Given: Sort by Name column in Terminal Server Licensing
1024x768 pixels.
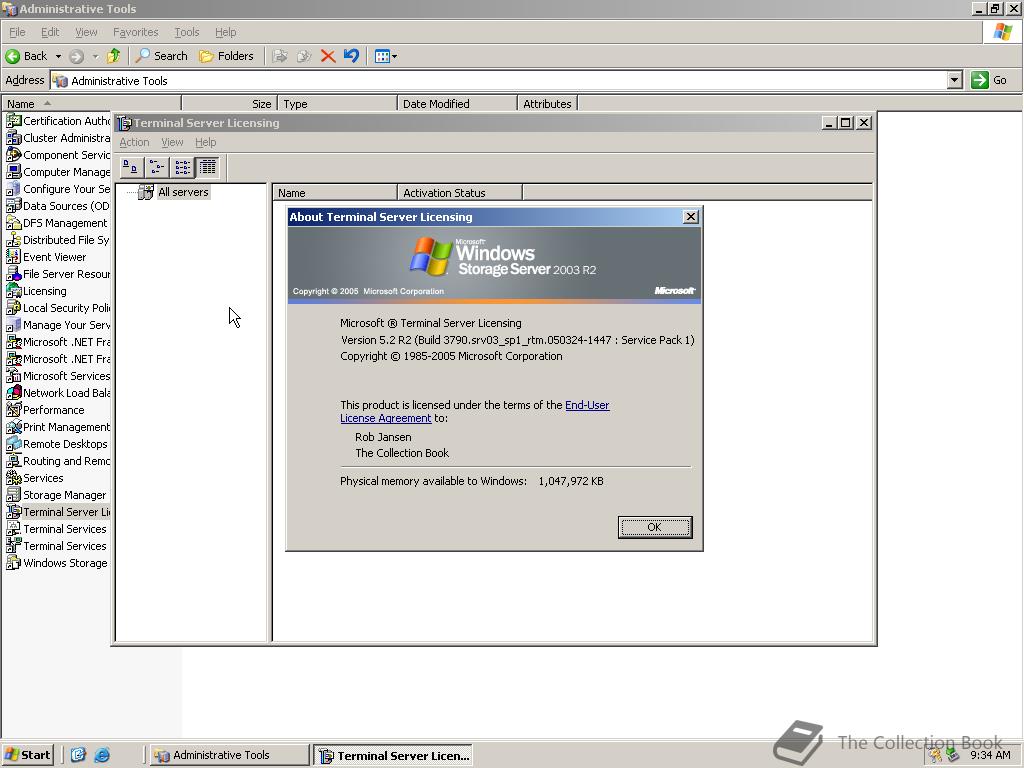Looking at the screenshot, I should pos(334,193).
